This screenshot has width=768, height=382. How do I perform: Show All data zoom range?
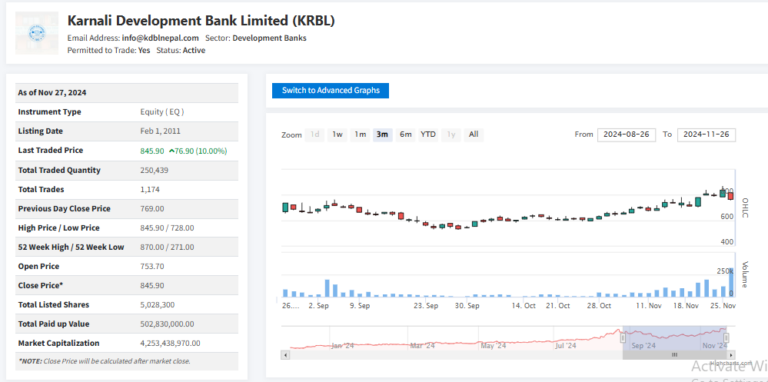point(474,135)
